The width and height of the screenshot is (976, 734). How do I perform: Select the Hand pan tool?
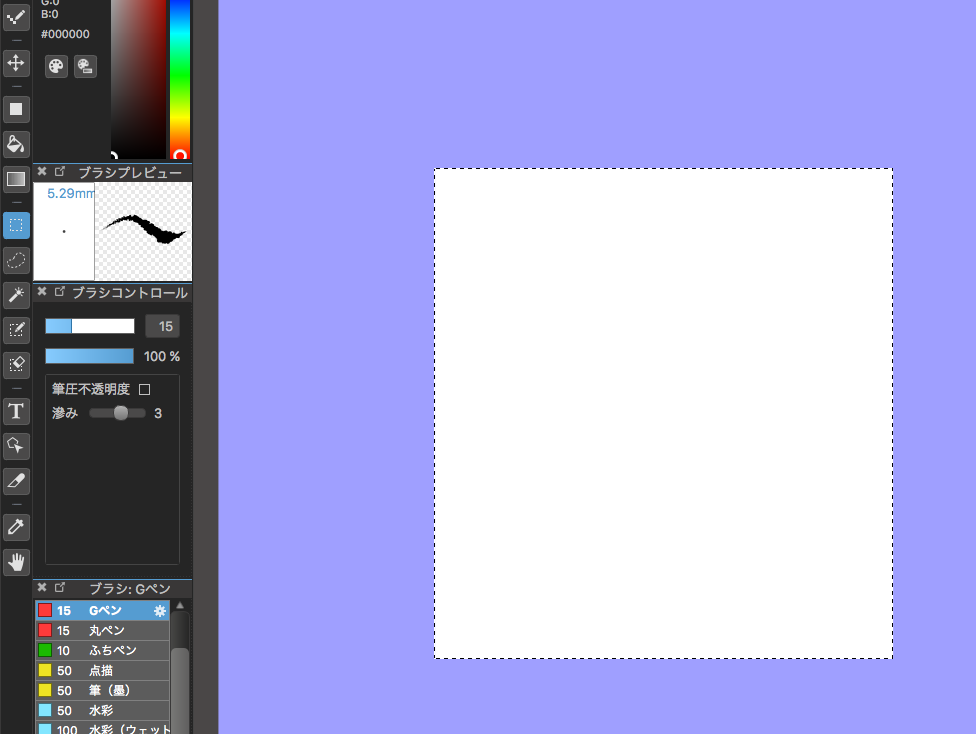coord(16,562)
